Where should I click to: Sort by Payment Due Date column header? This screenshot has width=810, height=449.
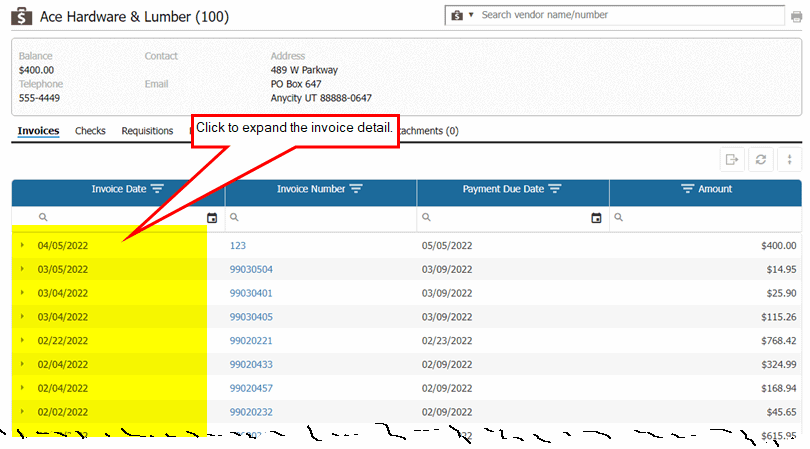click(503, 189)
